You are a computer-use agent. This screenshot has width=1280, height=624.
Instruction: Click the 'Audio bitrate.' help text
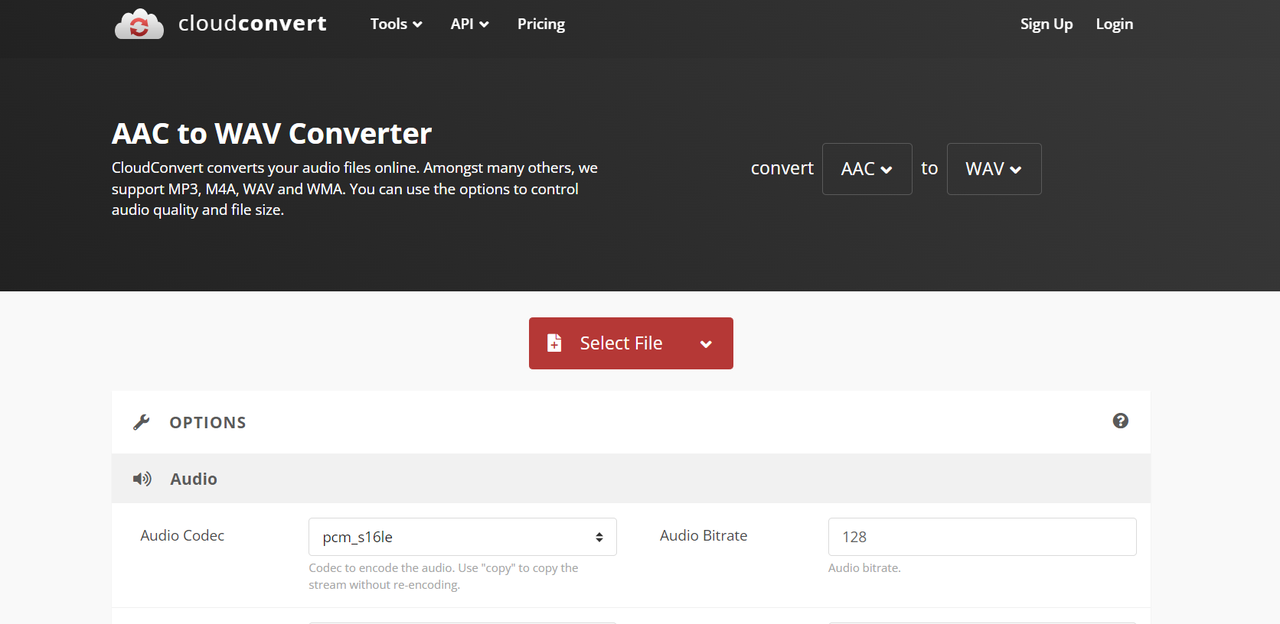pyautogui.click(x=864, y=568)
